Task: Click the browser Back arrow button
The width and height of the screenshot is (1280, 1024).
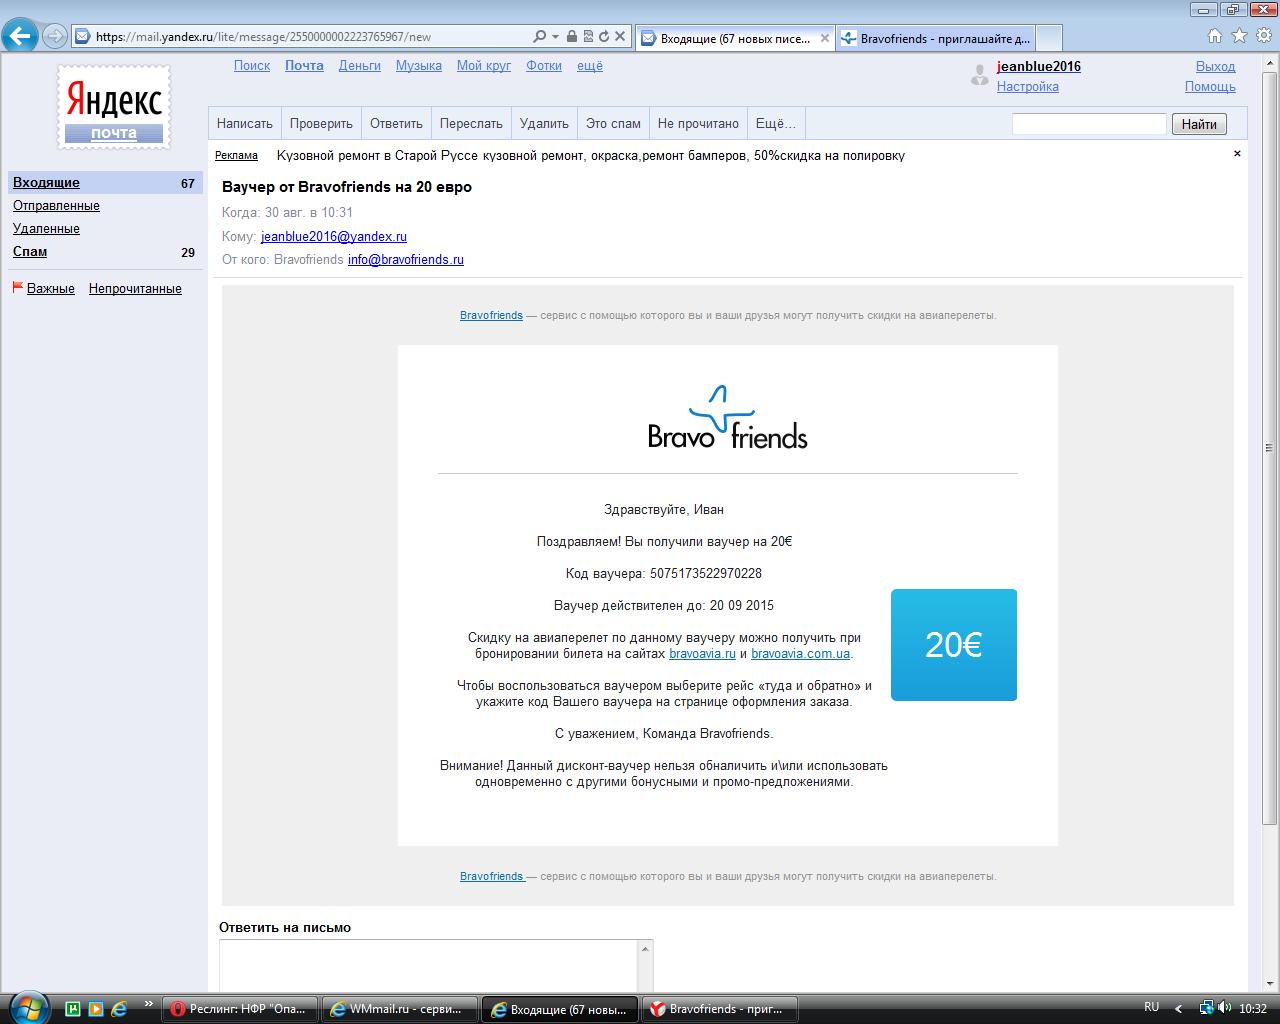Action: pos(20,37)
